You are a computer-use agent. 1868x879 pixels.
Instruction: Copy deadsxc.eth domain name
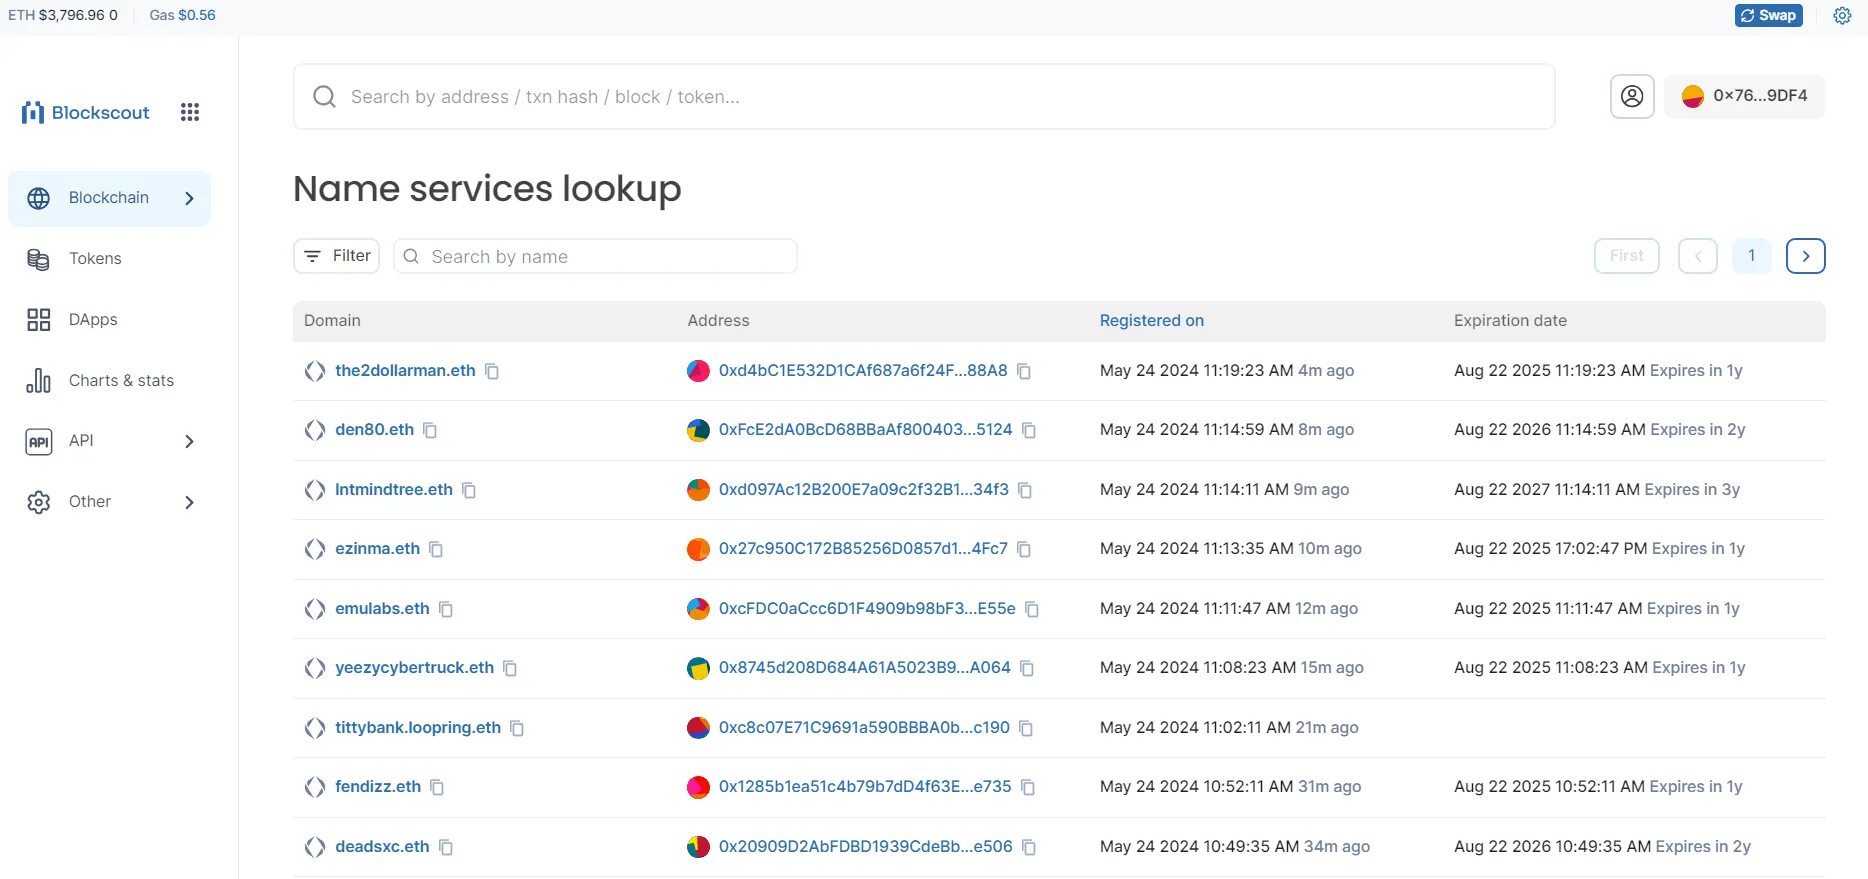click(x=446, y=847)
